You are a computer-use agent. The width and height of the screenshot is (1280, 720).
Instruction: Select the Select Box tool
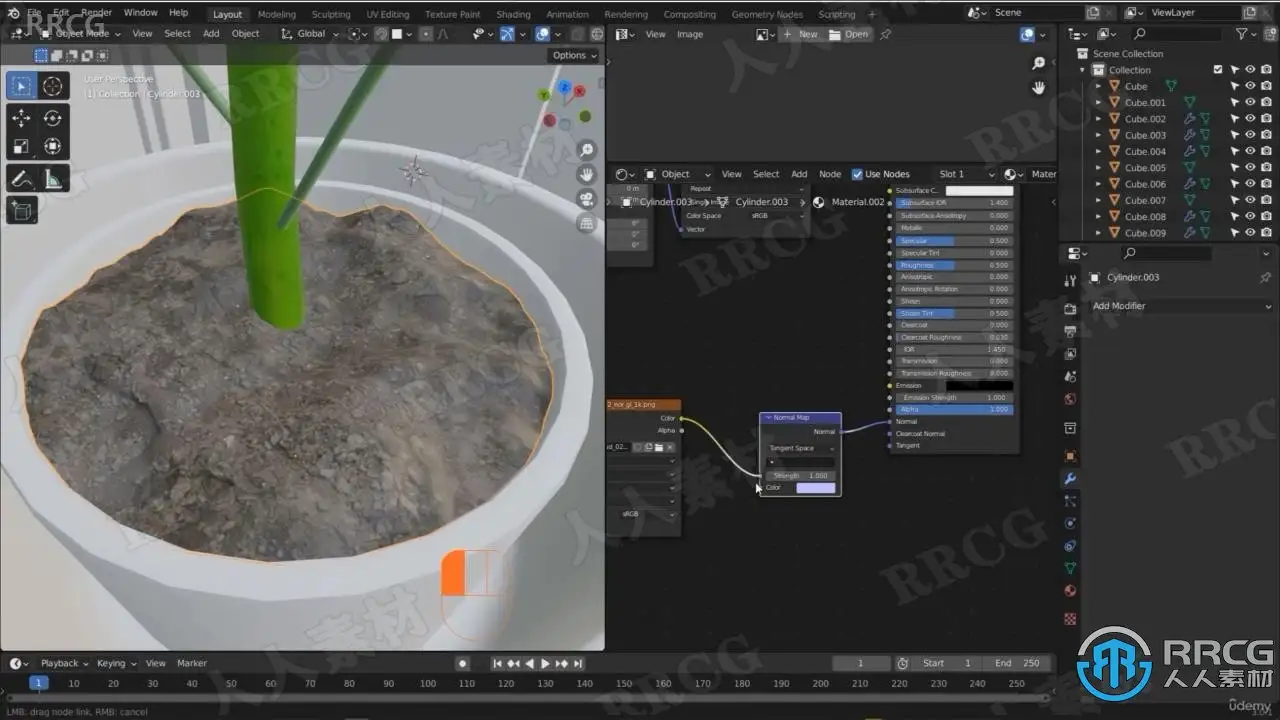pyautogui.click(x=21, y=86)
